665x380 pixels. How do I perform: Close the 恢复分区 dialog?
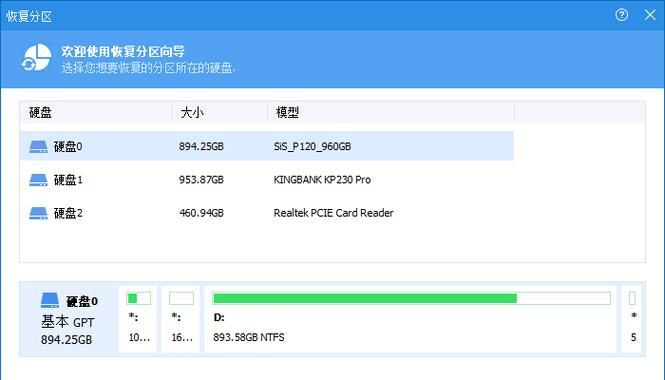[650, 15]
